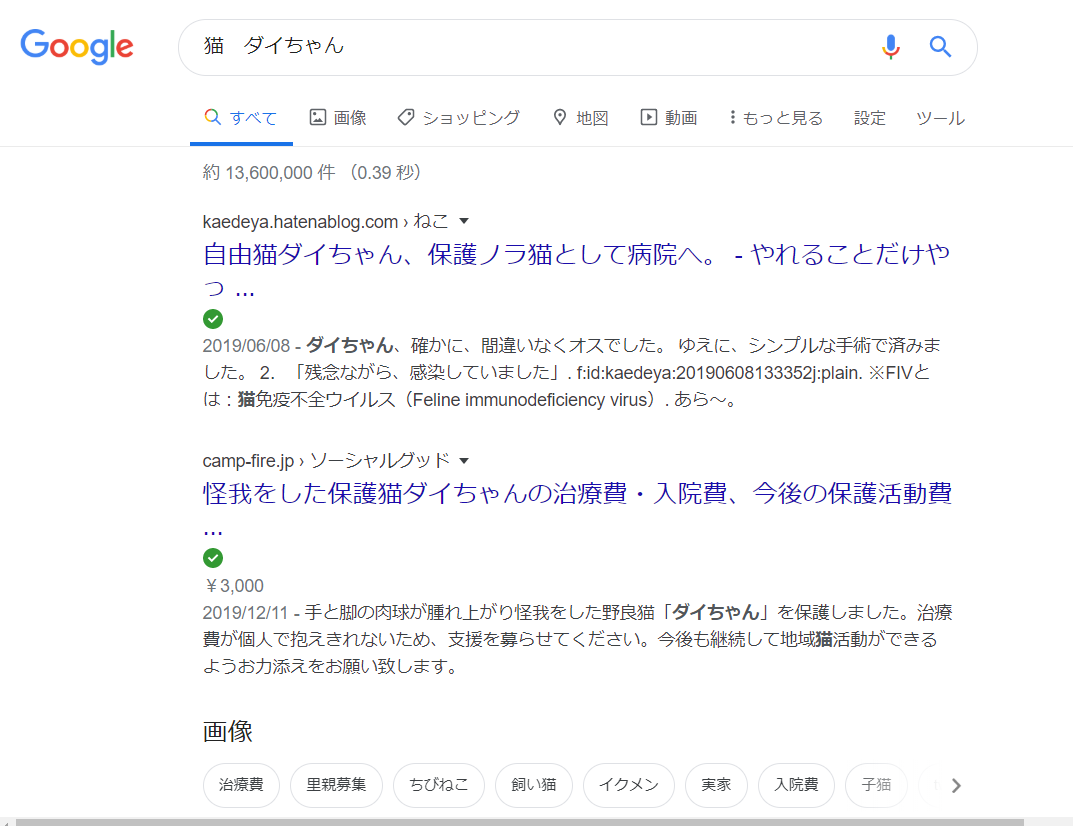
Task: Click the kaedeya.hatenablog.com › ねこ breadcrumb
Action: click(x=326, y=221)
